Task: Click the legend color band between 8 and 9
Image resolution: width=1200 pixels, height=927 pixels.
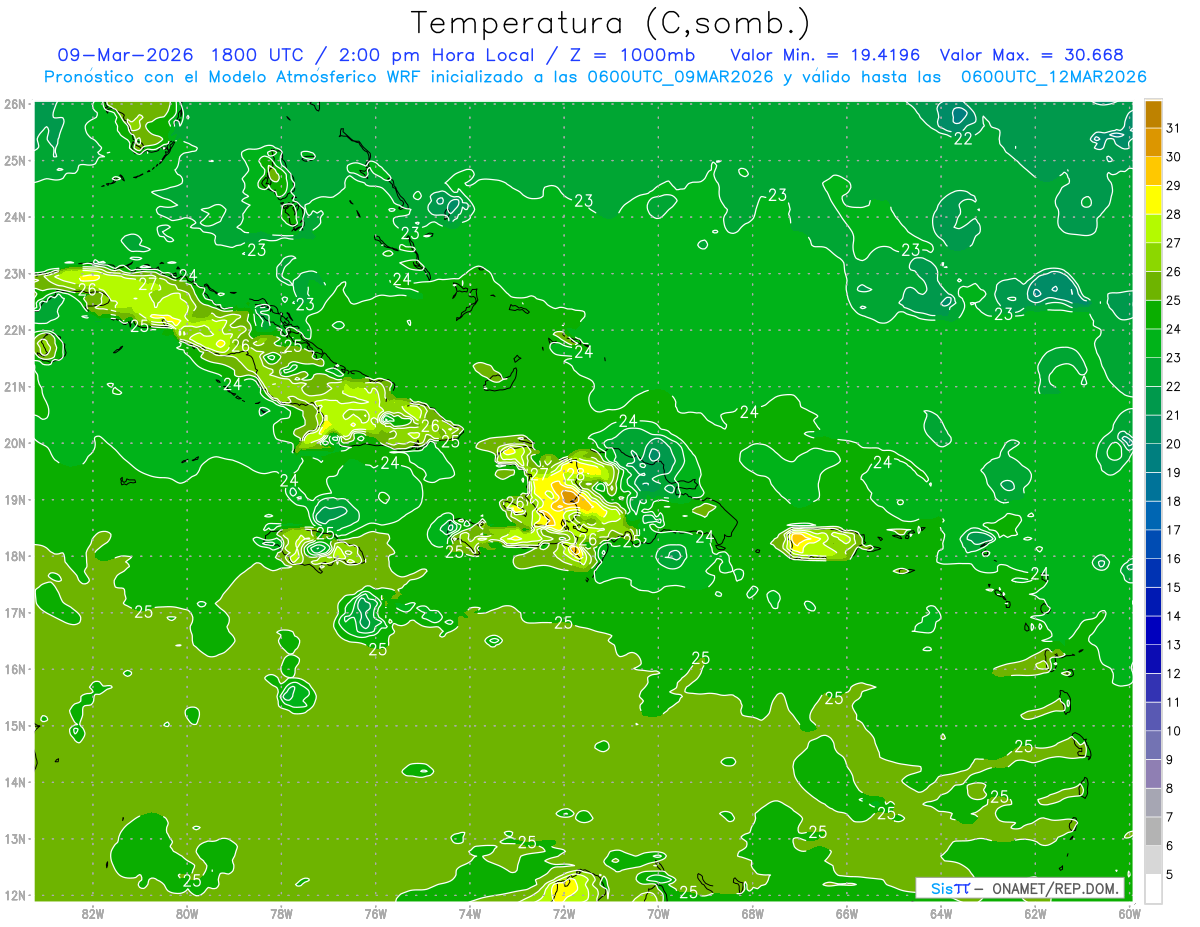Action: point(1153,774)
